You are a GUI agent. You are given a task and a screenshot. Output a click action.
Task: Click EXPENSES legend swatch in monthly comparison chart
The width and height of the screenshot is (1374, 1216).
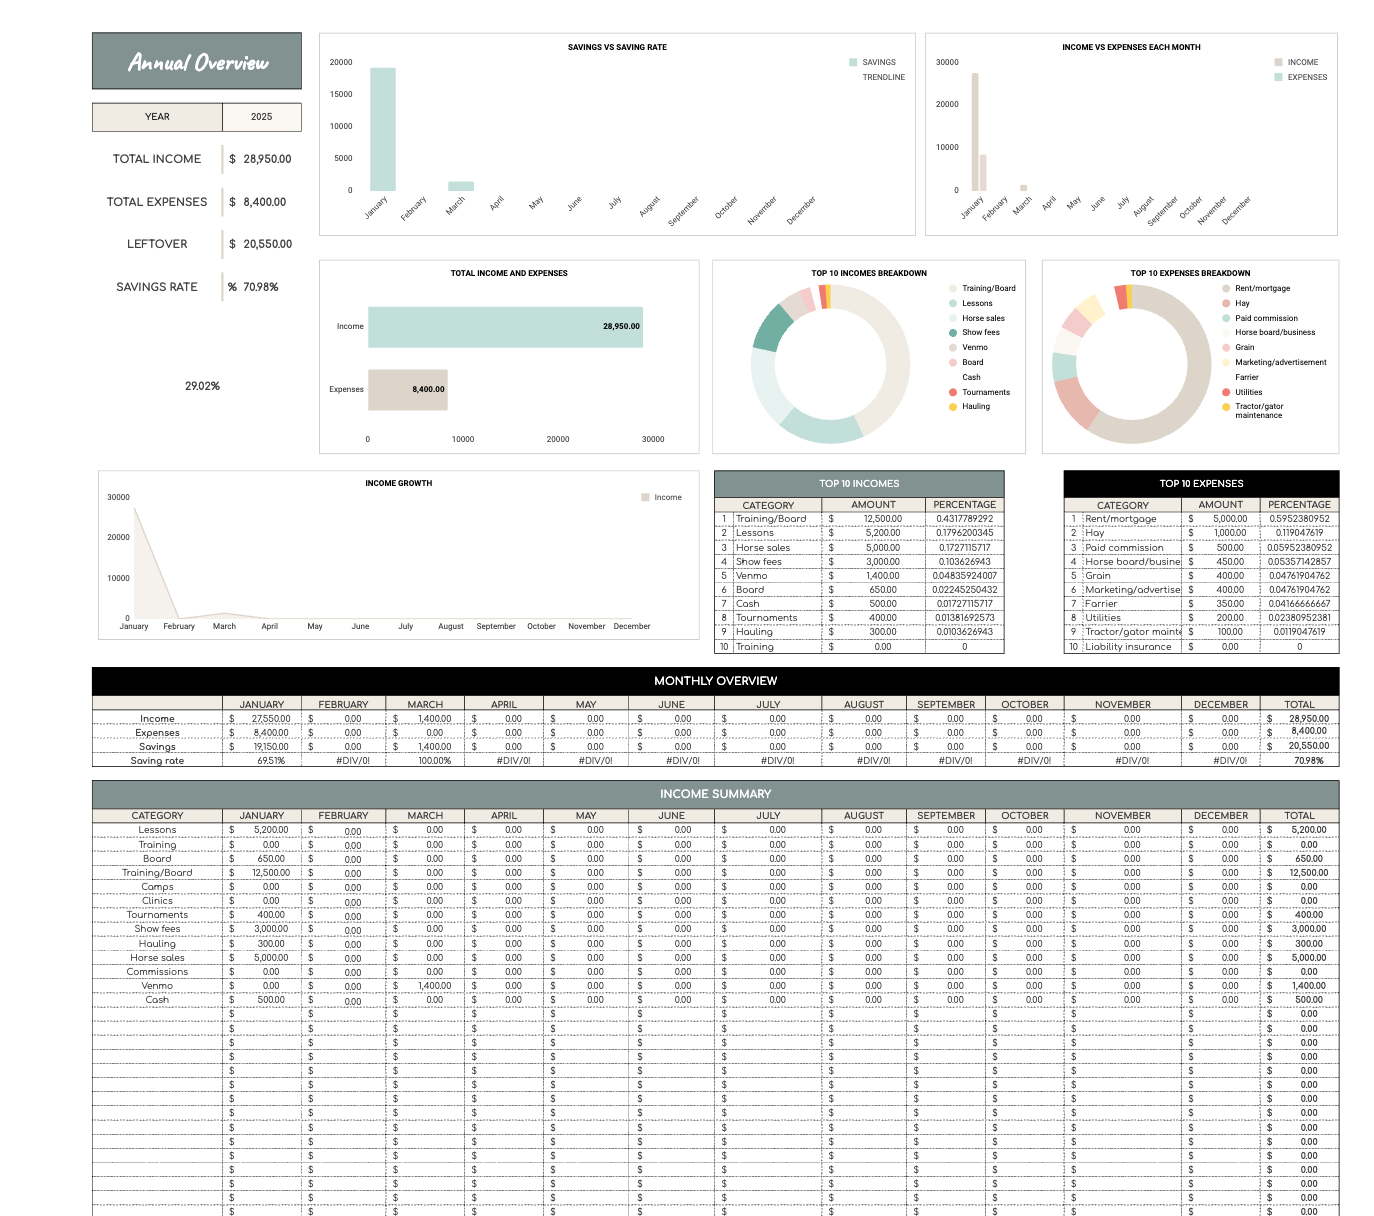[1278, 77]
